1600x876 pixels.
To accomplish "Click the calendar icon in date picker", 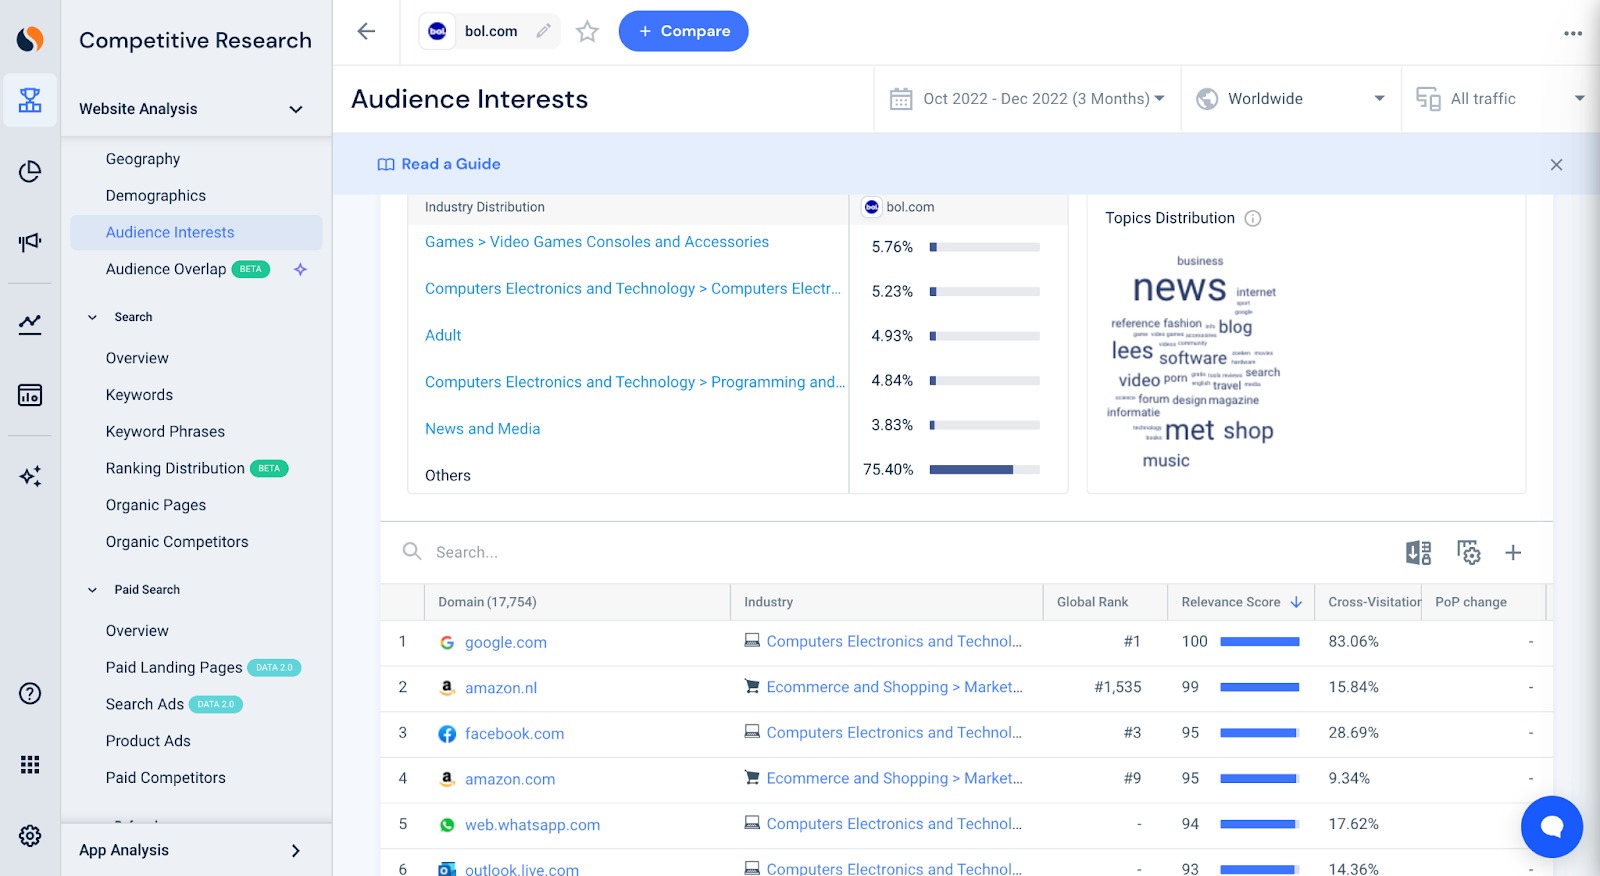I will [901, 99].
